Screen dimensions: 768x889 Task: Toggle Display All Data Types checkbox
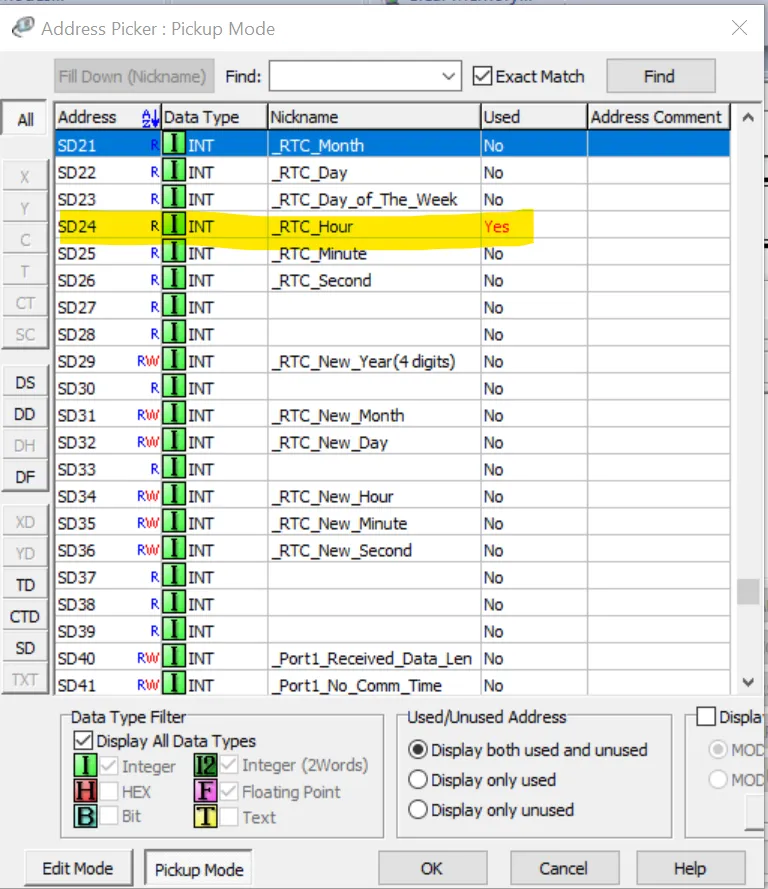tap(83, 740)
